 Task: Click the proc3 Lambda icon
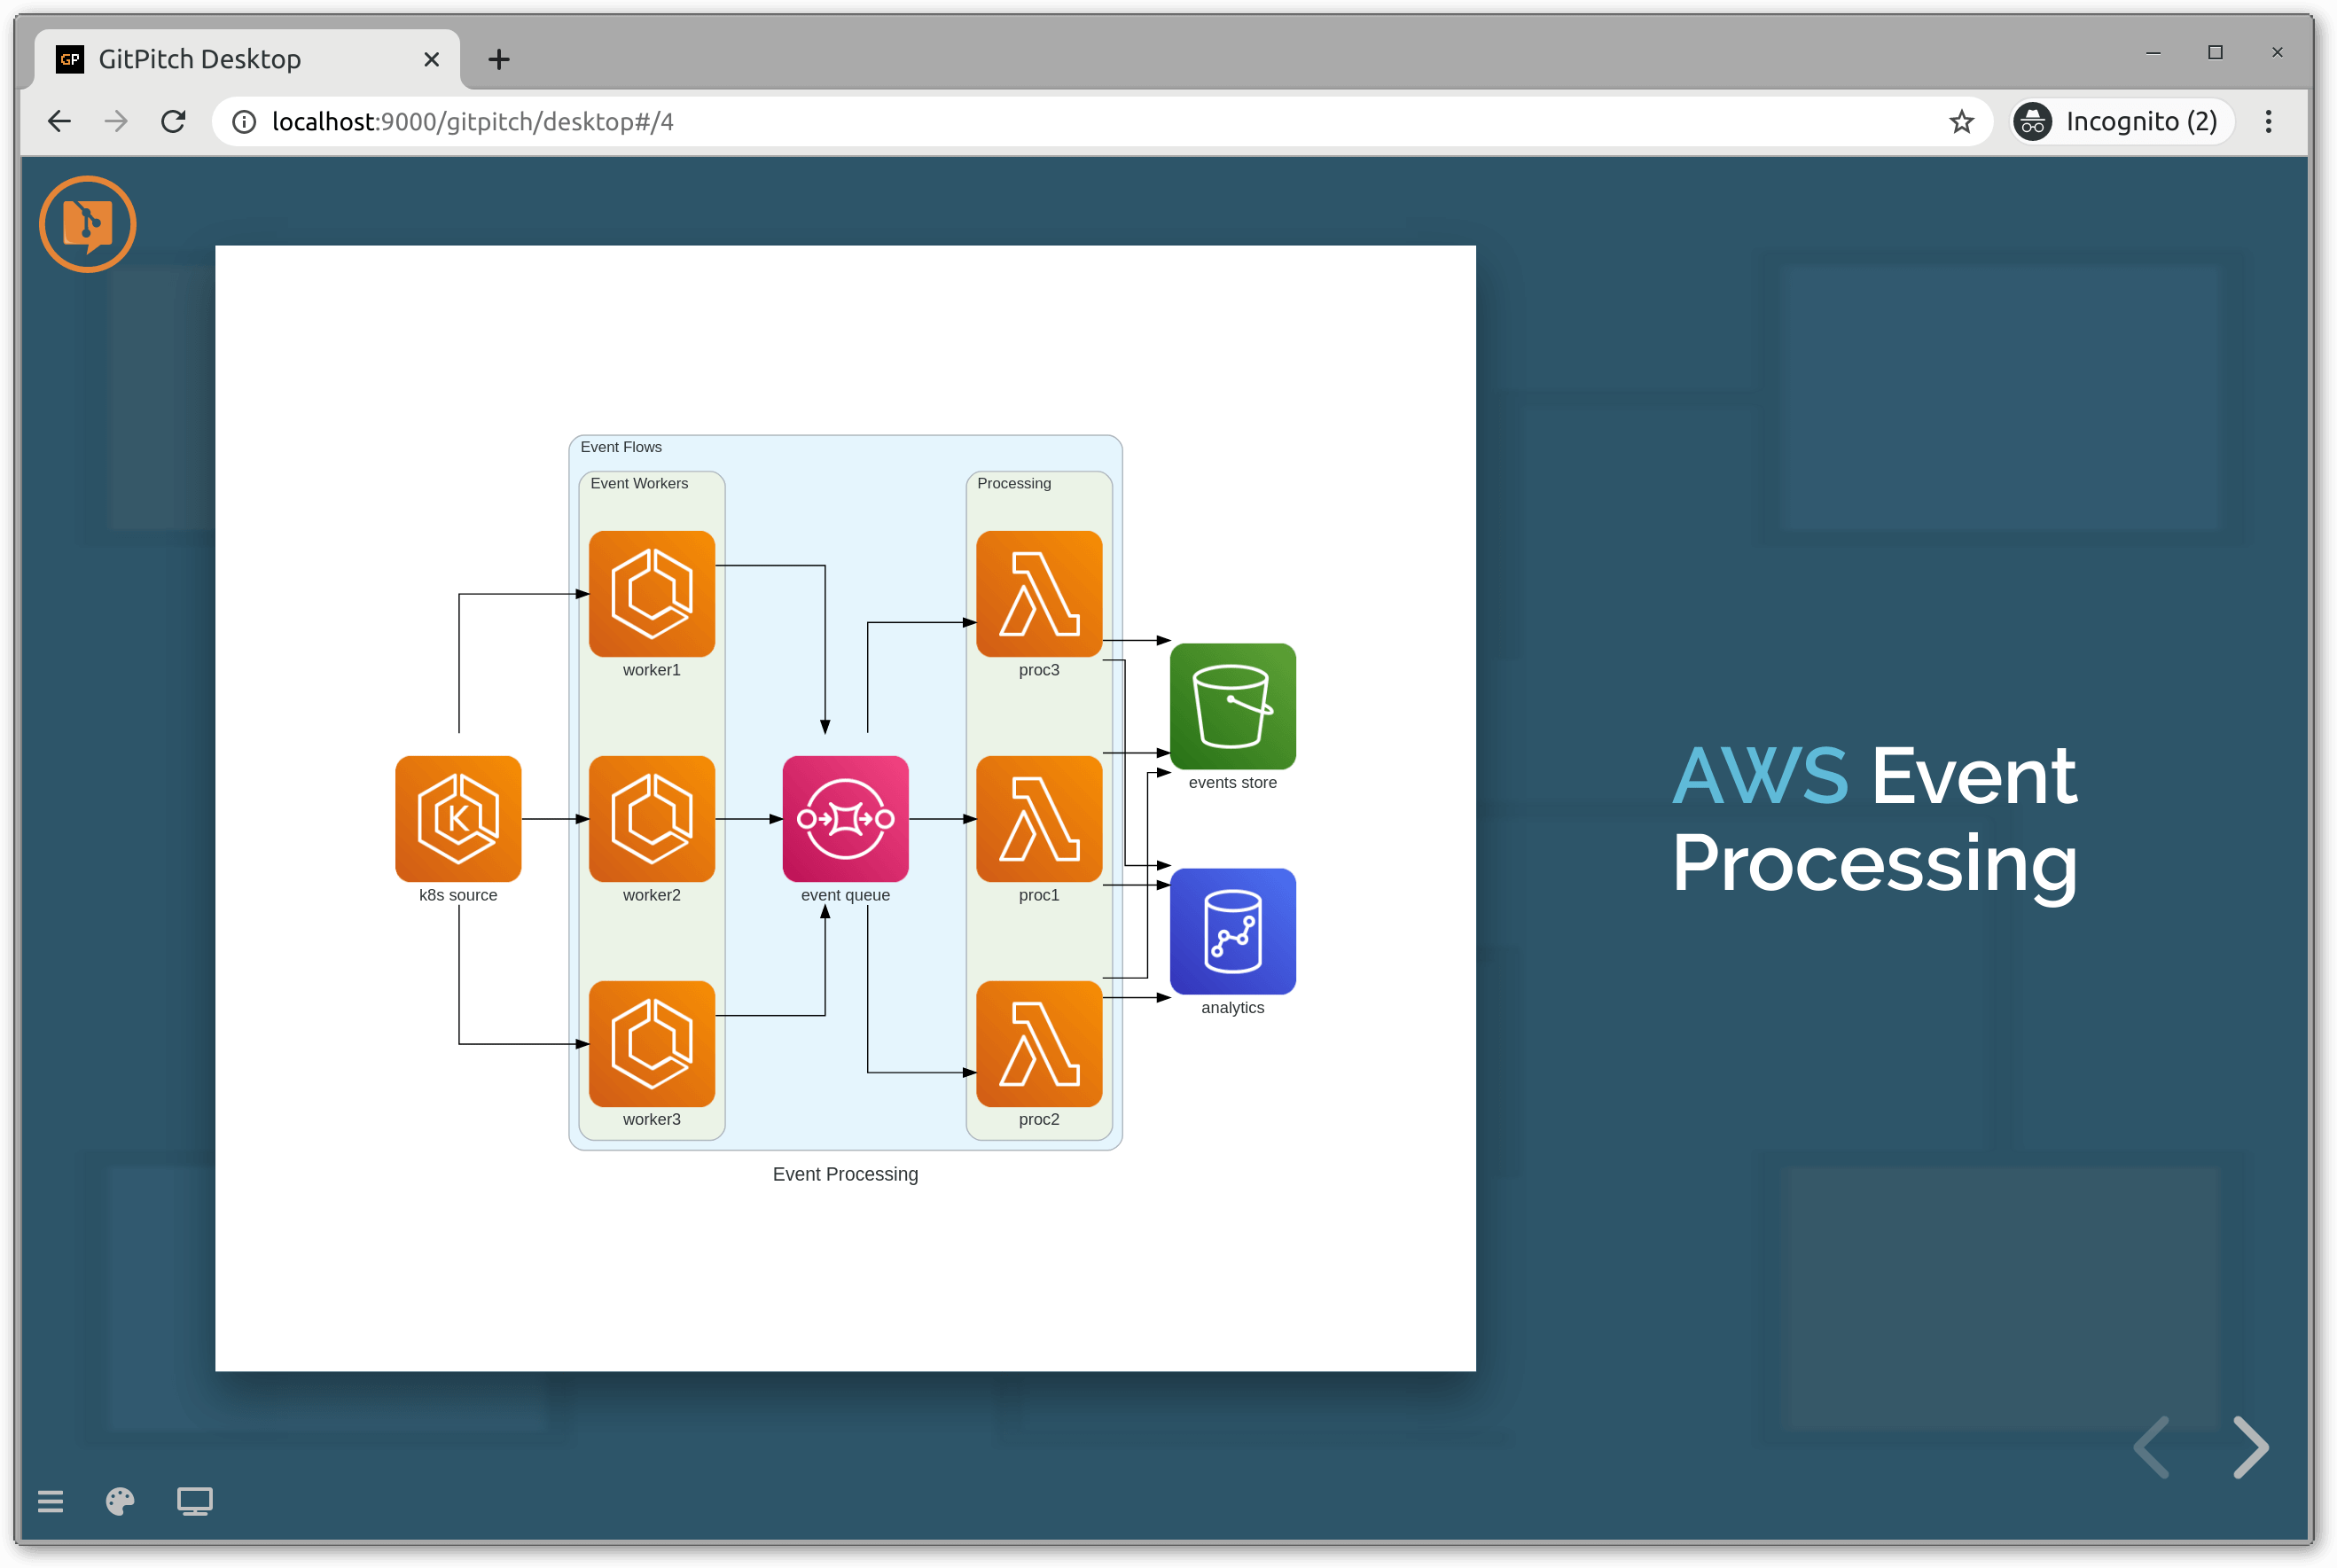coord(1039,593)
